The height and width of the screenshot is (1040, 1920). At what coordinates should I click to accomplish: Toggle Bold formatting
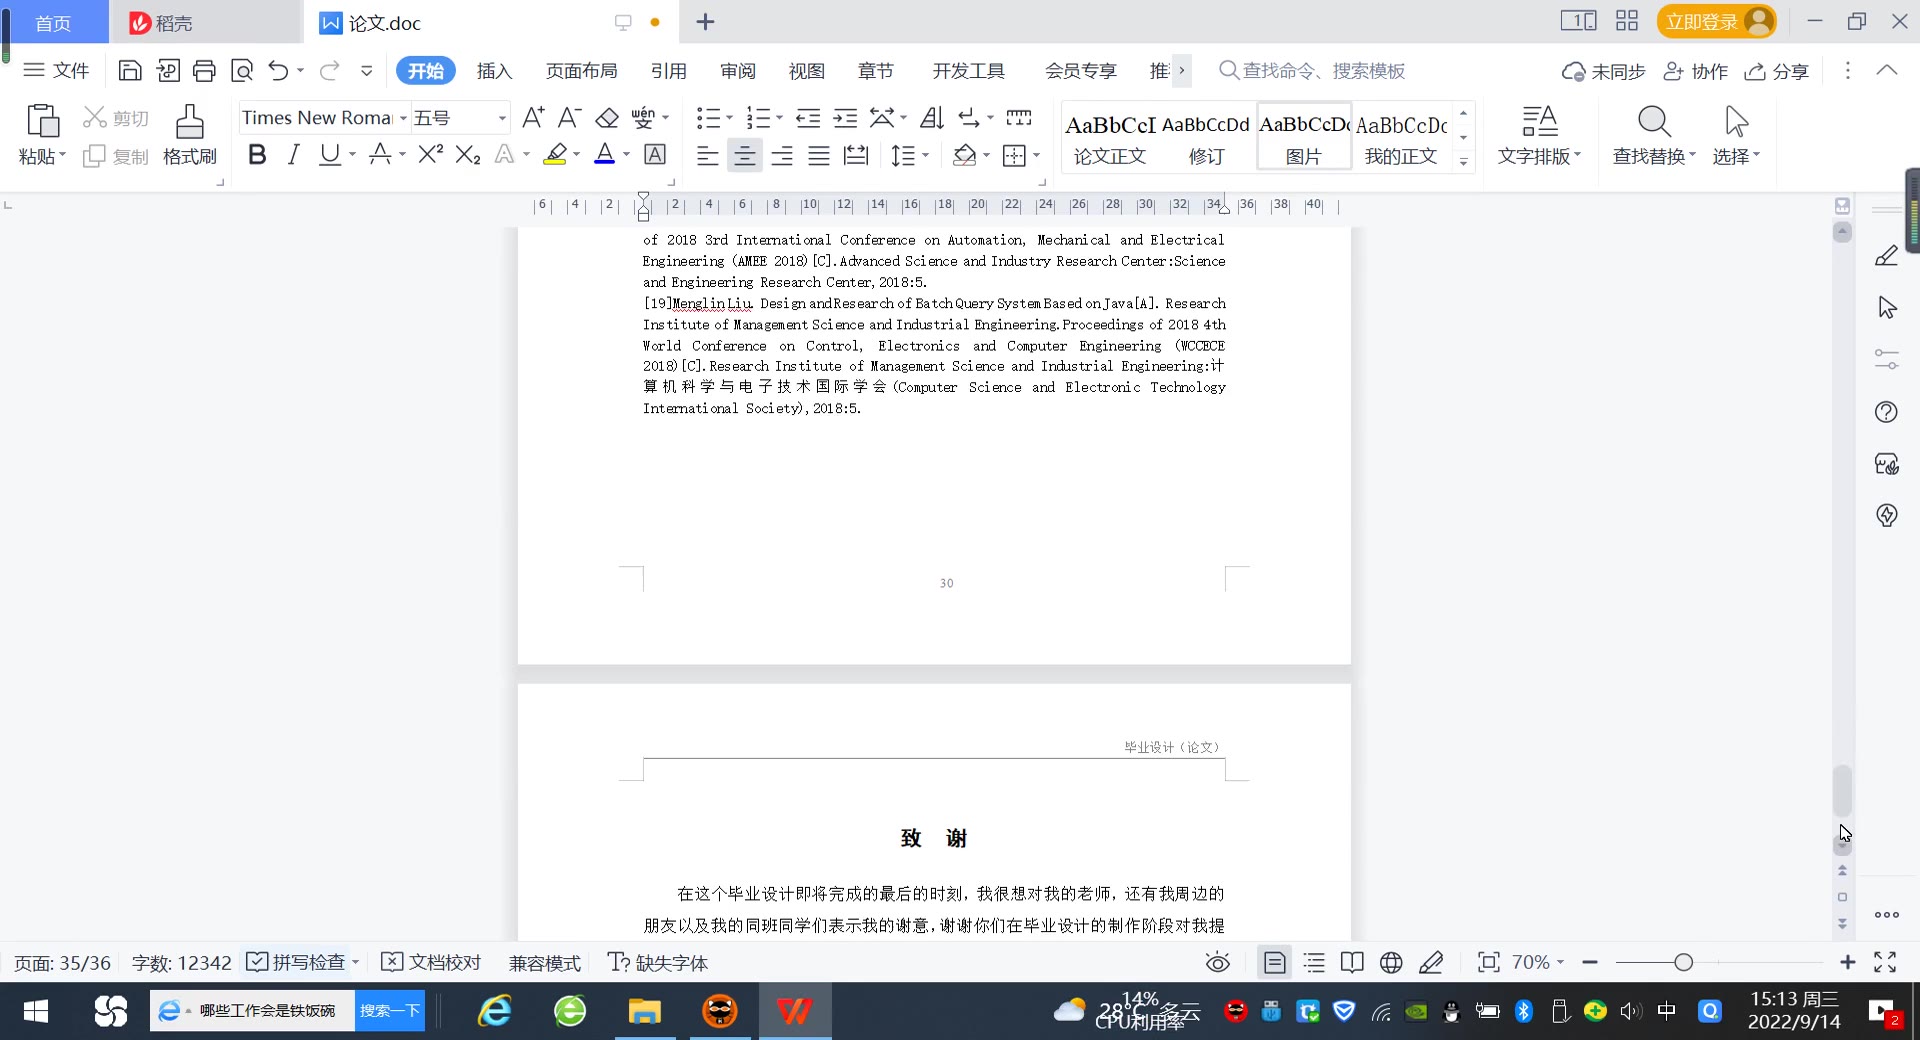257,154
